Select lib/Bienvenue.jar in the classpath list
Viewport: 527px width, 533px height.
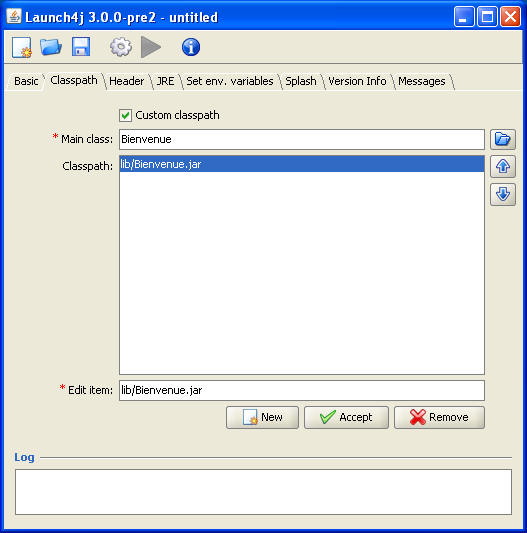pyautogui.click(x=302, y=164)
